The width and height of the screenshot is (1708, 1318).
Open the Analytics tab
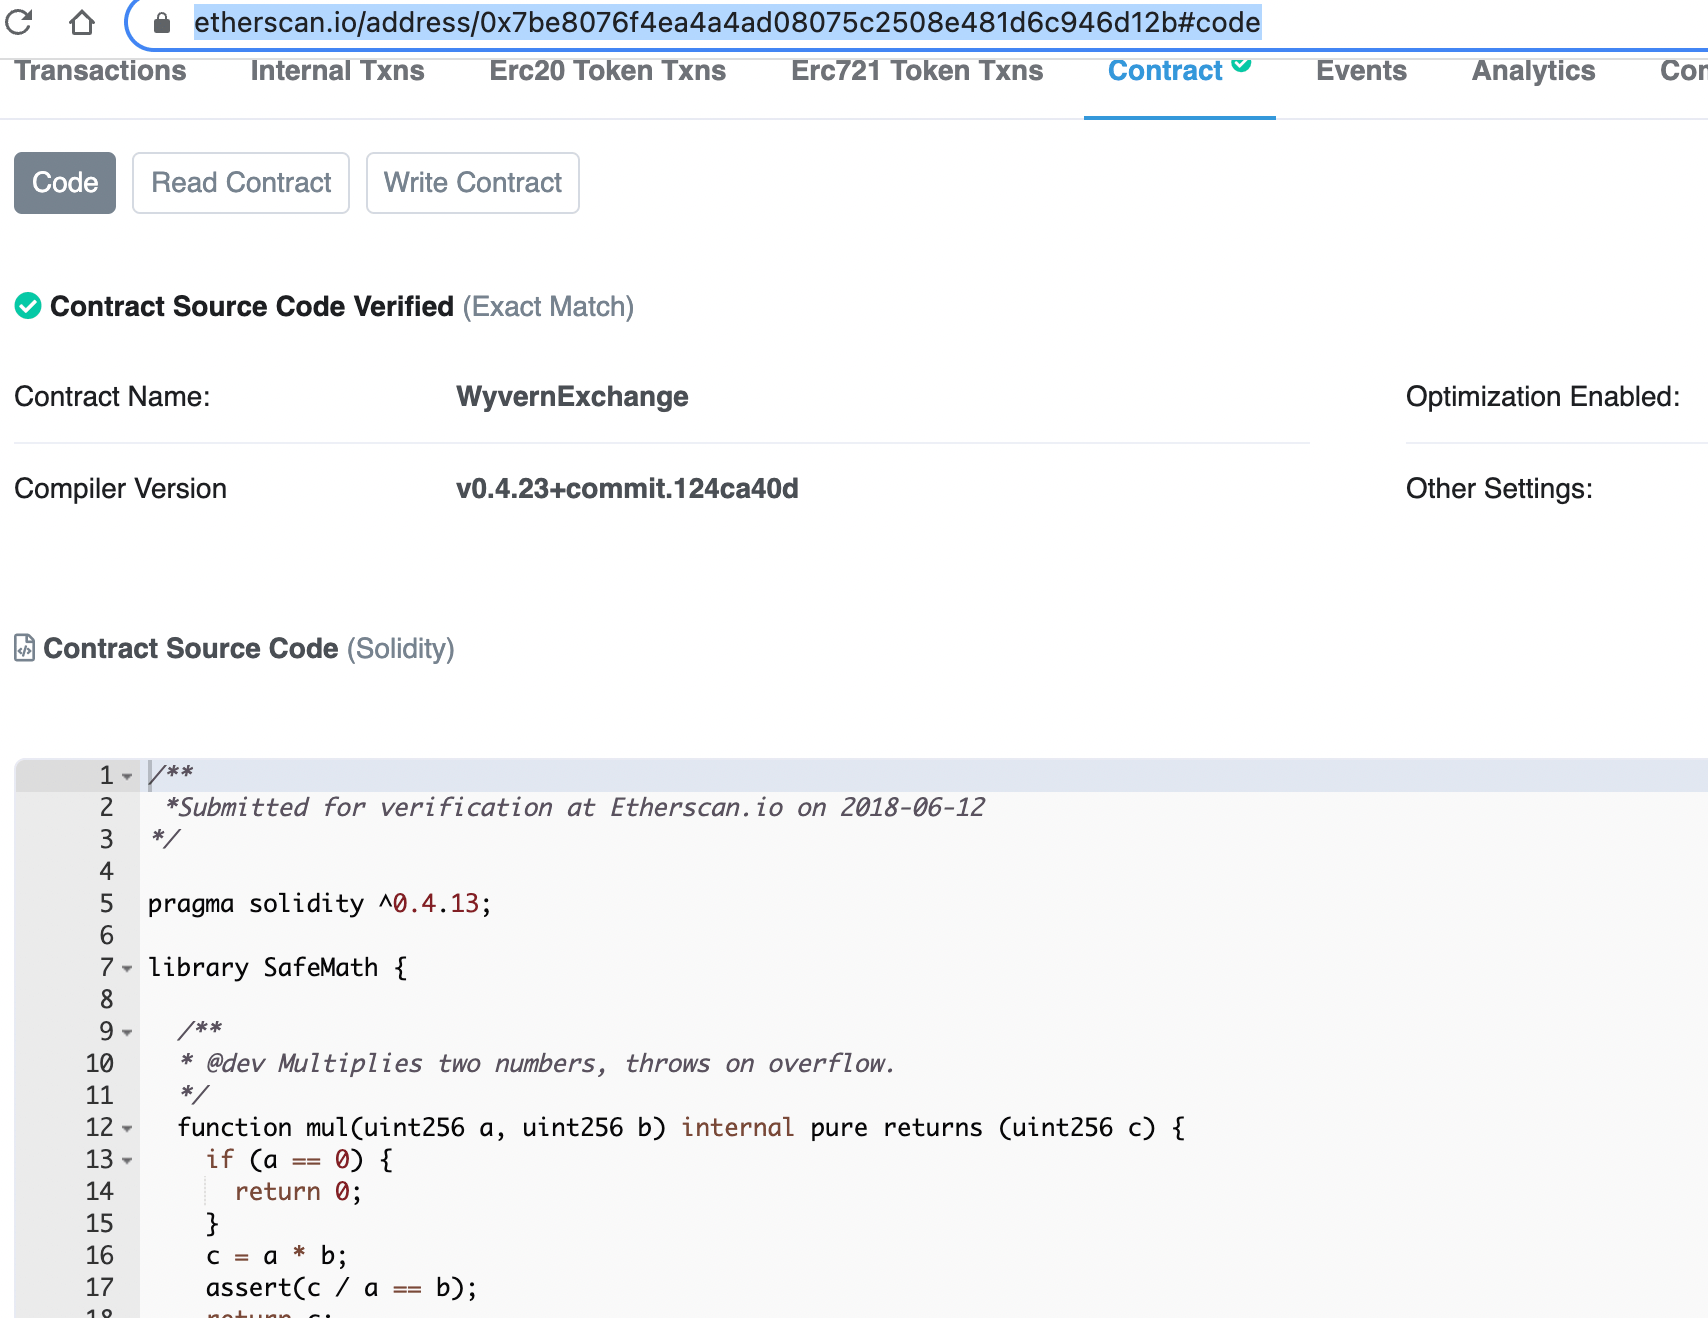1533,71
